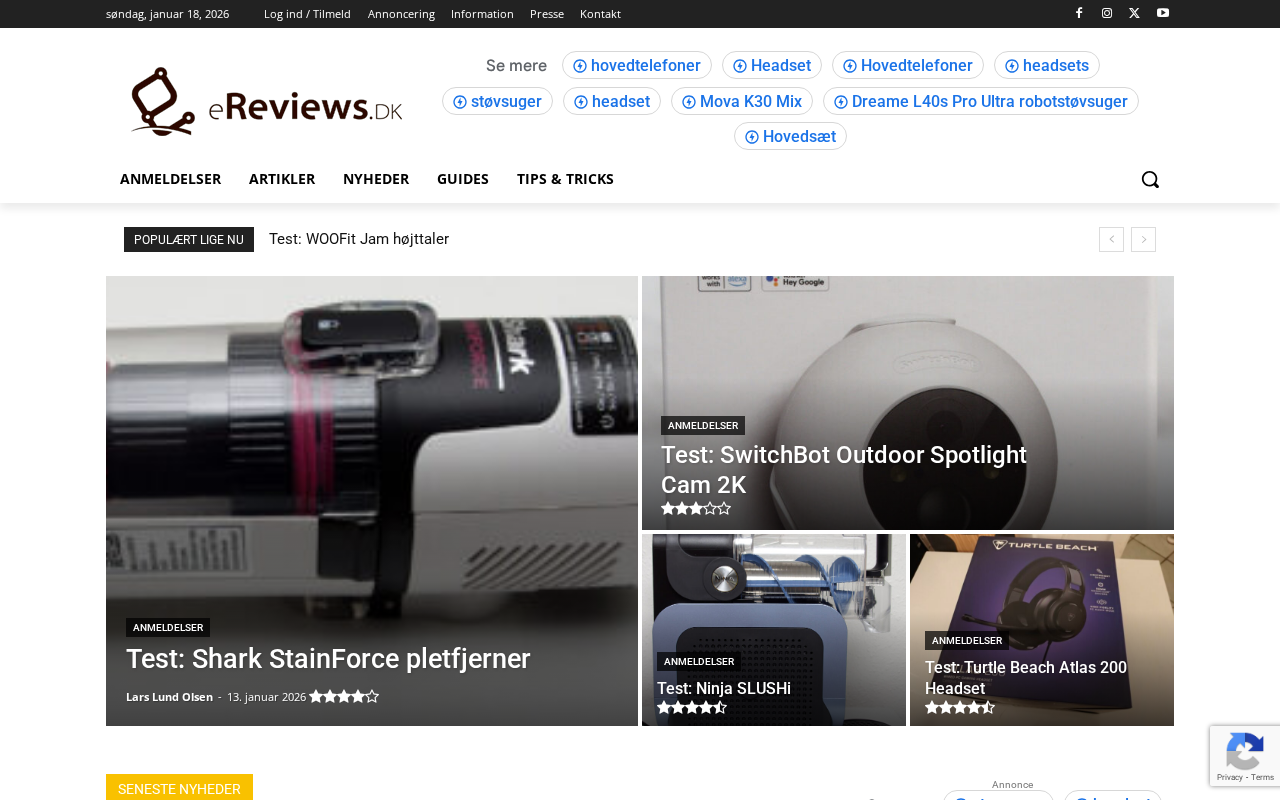Click the POPULÆRT LIGE NU label
This screenshot has width=1280, height=800.
[189, 240]
